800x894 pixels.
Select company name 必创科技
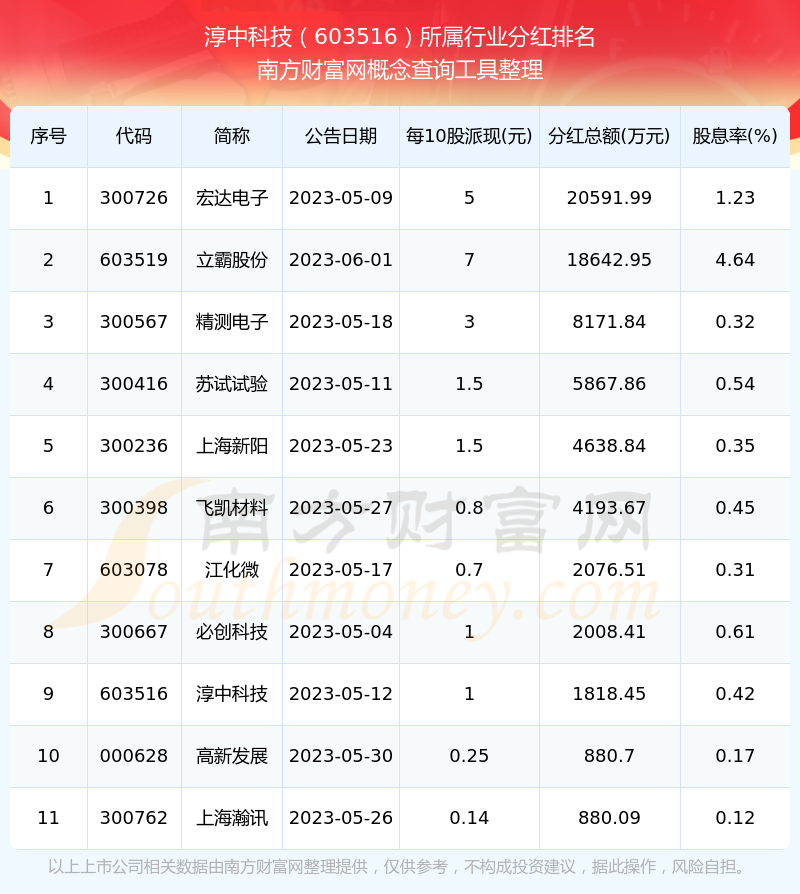coord(232,632)
